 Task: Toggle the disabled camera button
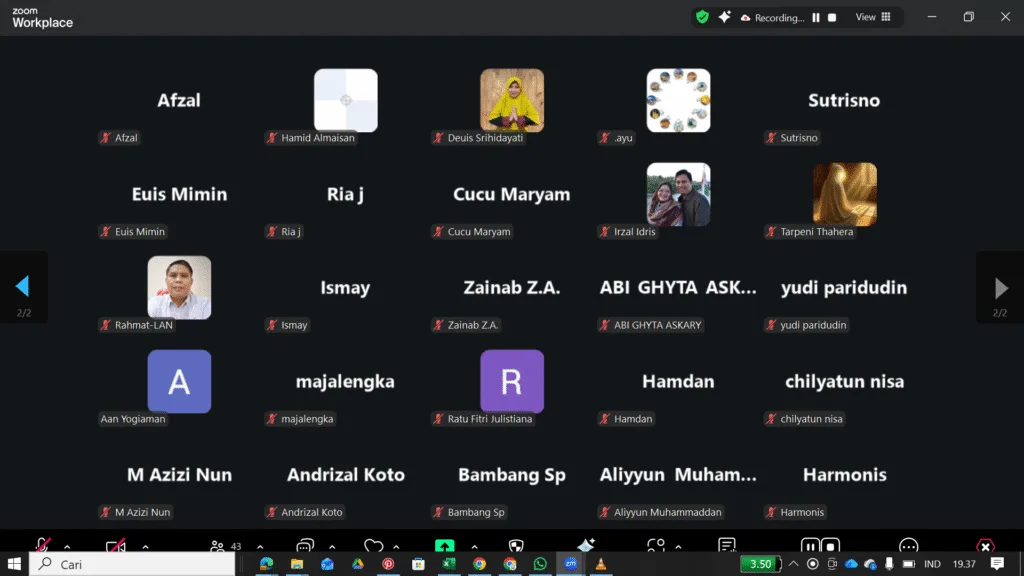tap(116, 545)
